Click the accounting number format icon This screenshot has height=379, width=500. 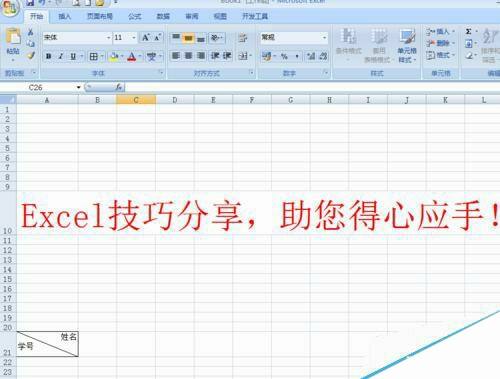tap(266, 56)
